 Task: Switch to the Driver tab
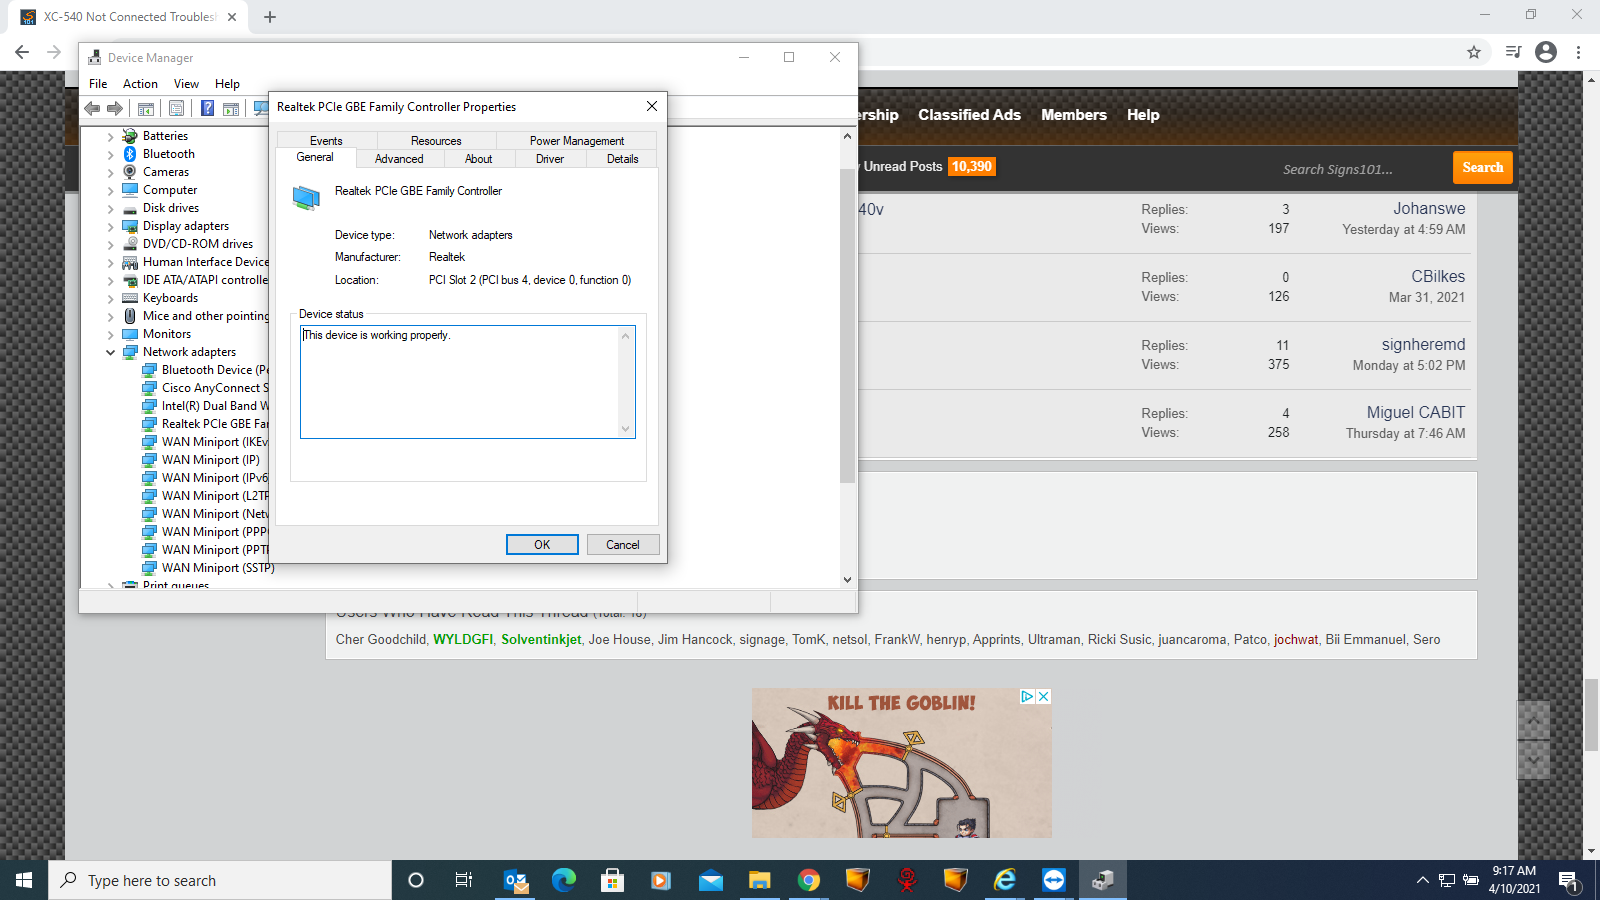coord(550,159)
